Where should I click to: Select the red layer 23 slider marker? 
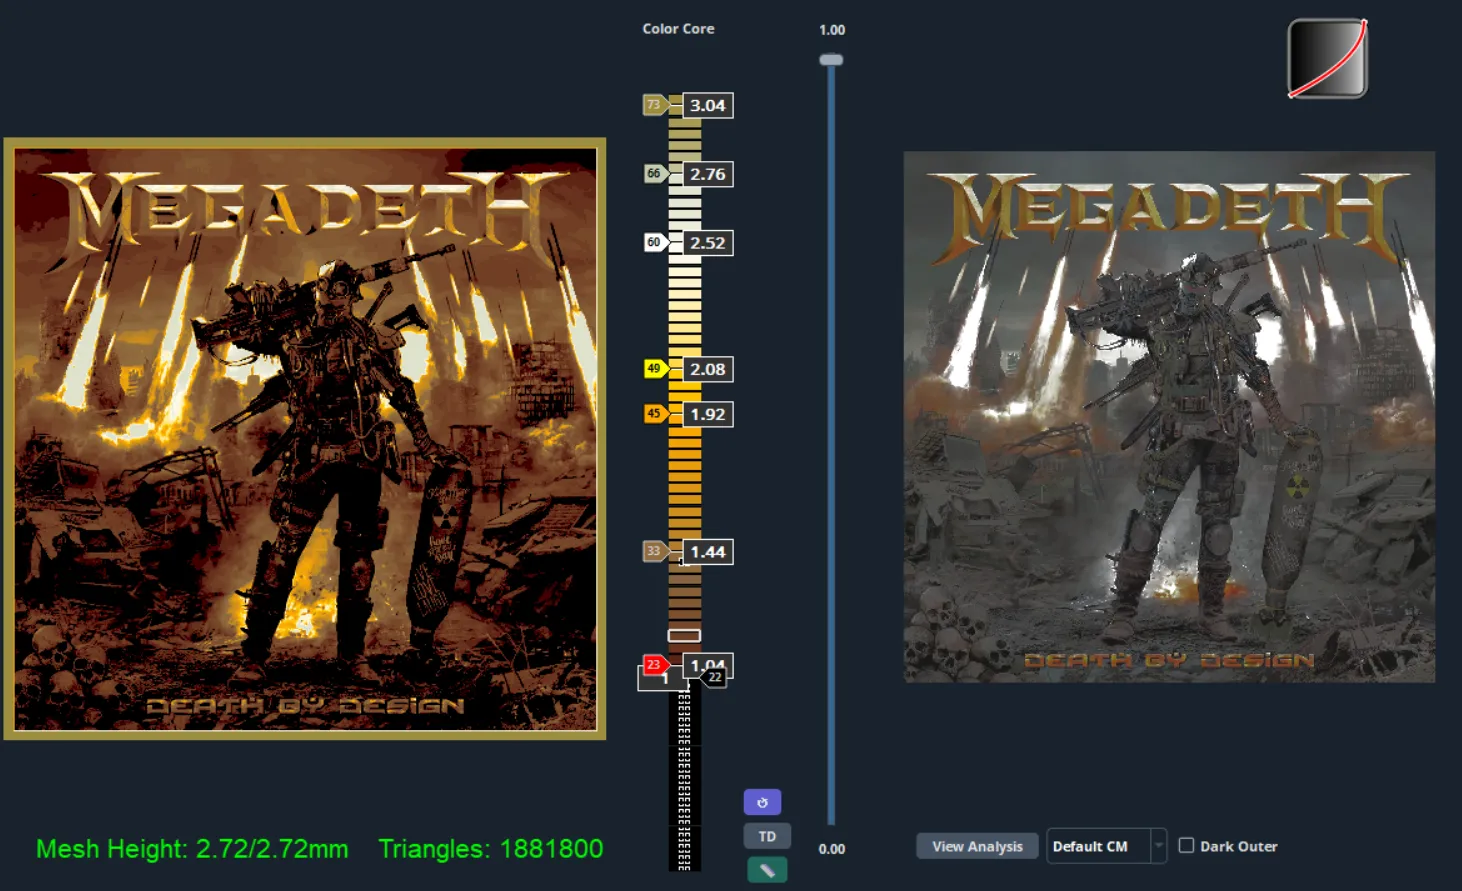click(654, 664)
